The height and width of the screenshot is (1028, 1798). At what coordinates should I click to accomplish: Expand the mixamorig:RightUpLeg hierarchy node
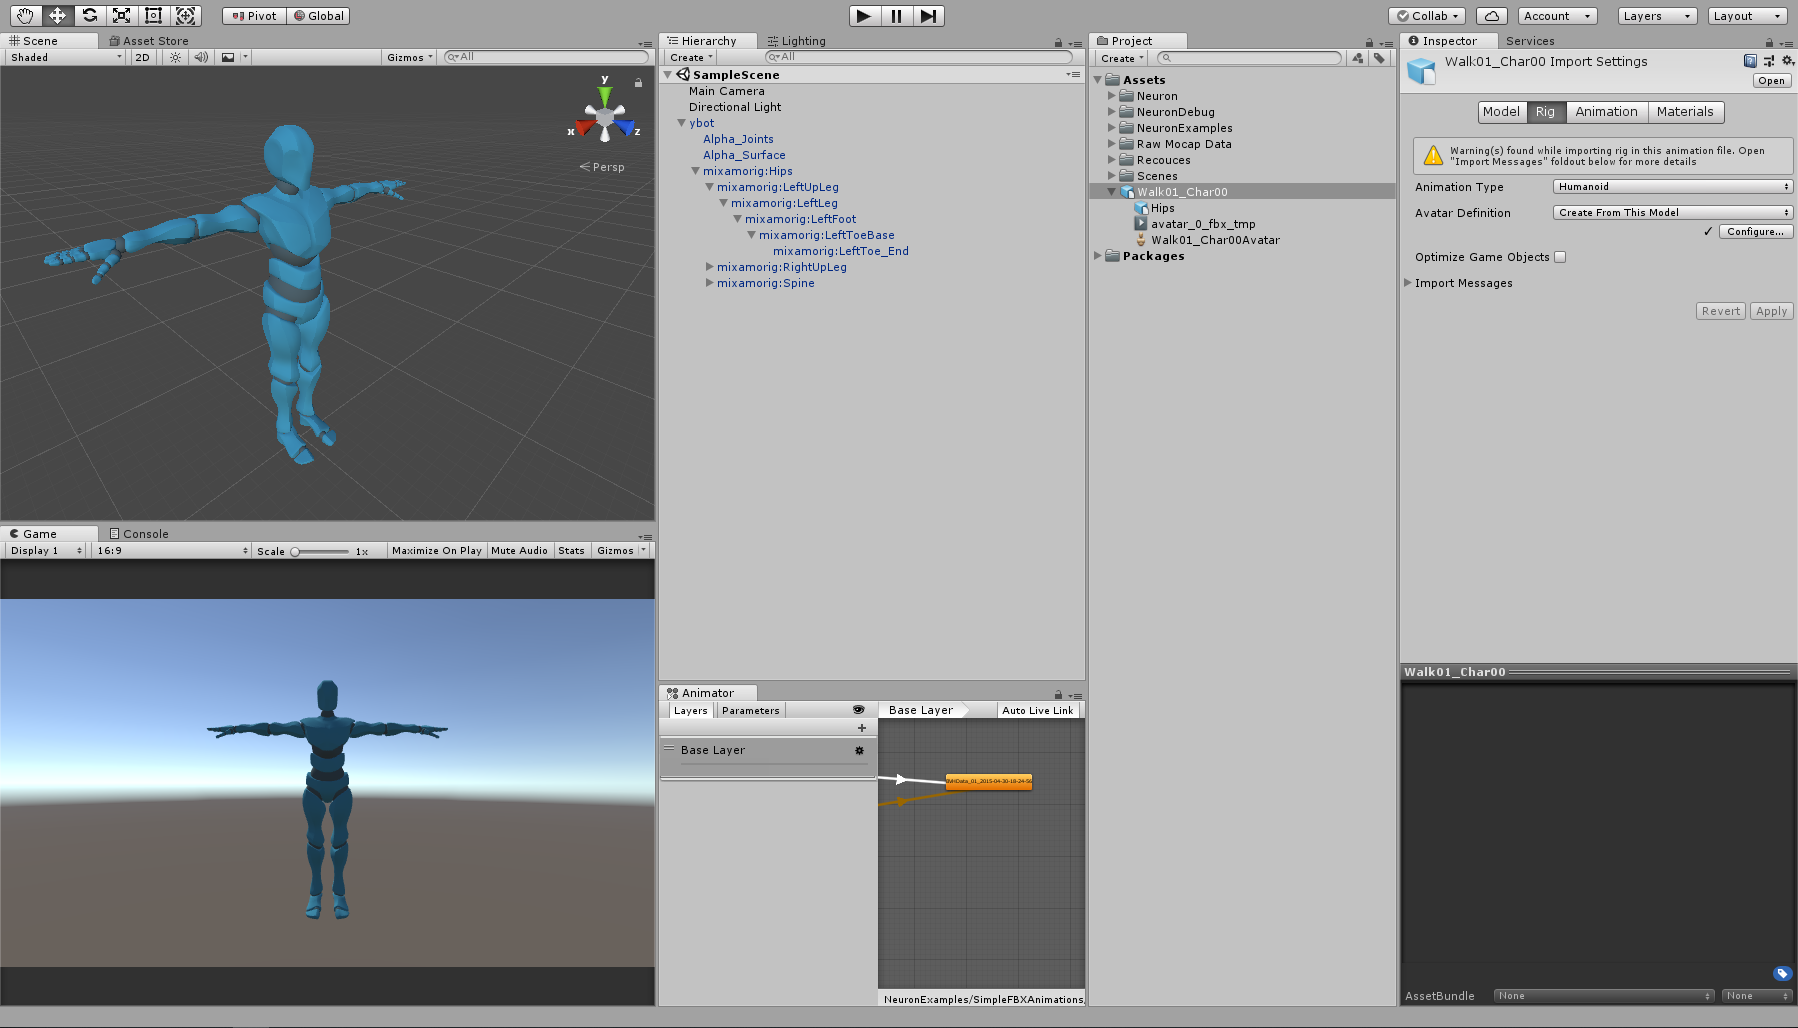click(709, 267)
